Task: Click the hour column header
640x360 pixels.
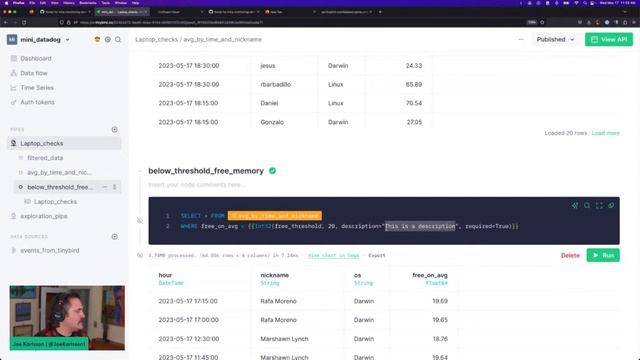Action: [165, 275]
